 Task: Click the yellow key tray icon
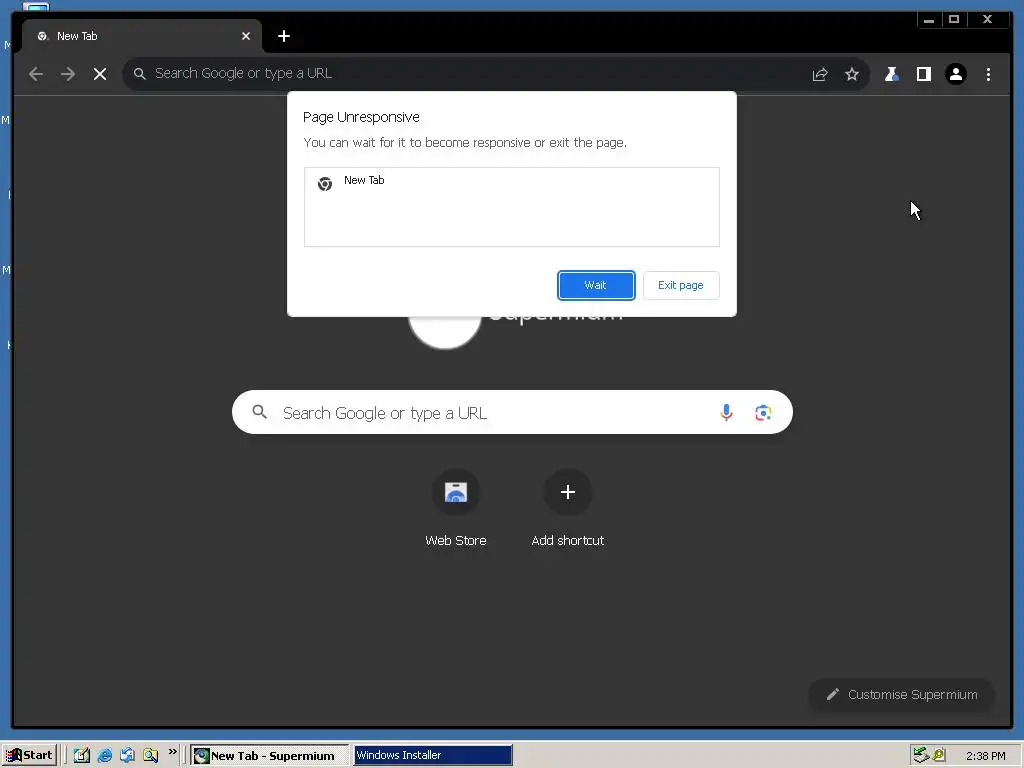(x=939, y=756)
